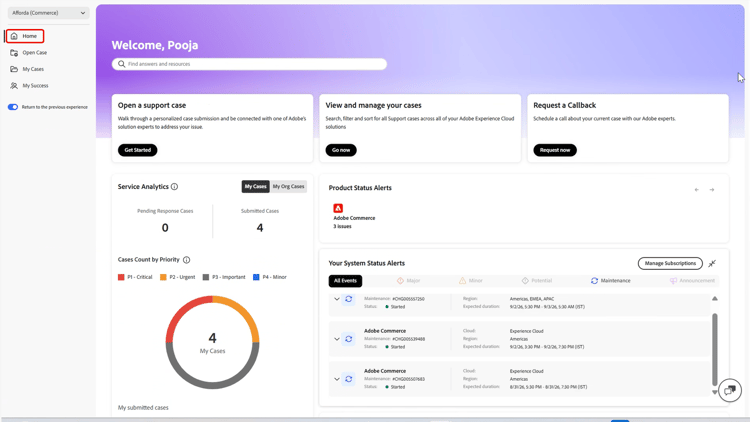Open the Cases Count by Priority info icon

(x=187, y=260)
